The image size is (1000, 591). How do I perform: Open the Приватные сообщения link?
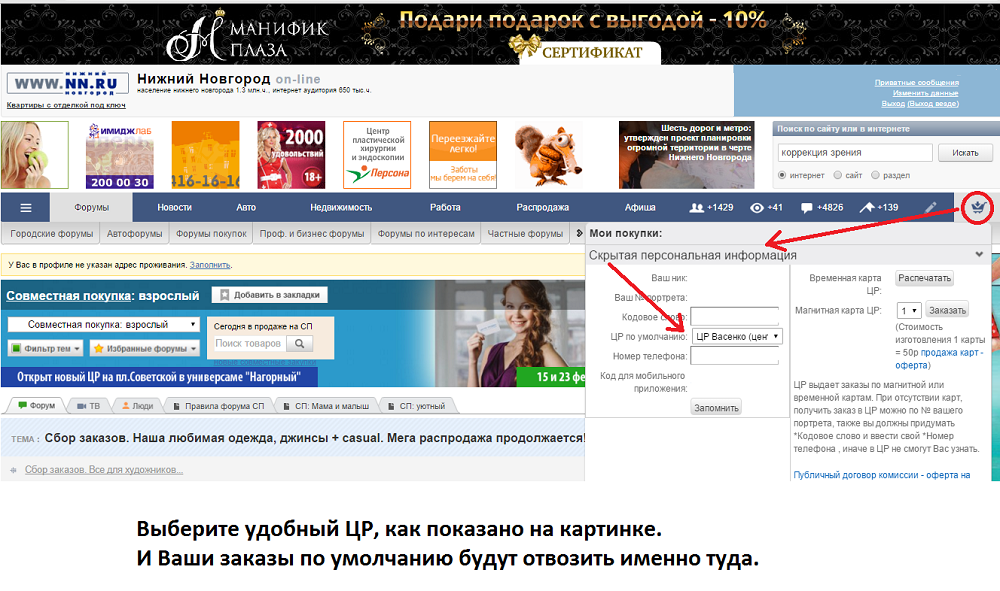916,82
